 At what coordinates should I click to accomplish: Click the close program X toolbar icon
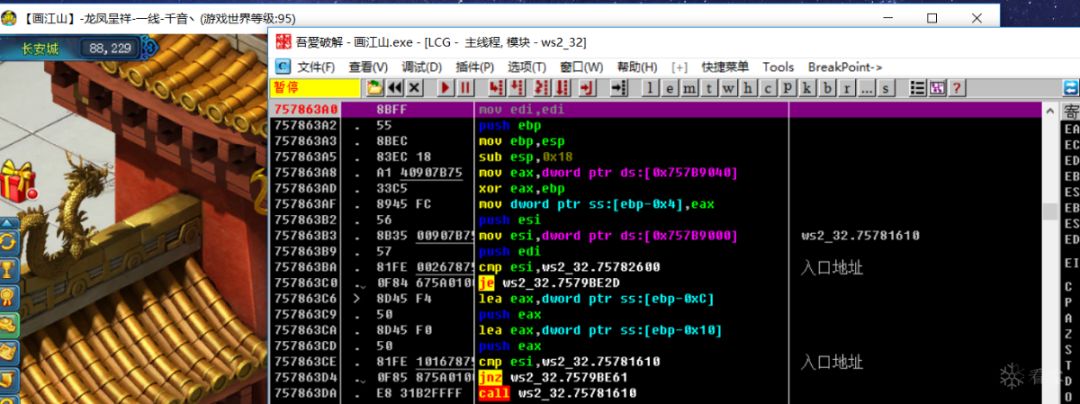414,88
